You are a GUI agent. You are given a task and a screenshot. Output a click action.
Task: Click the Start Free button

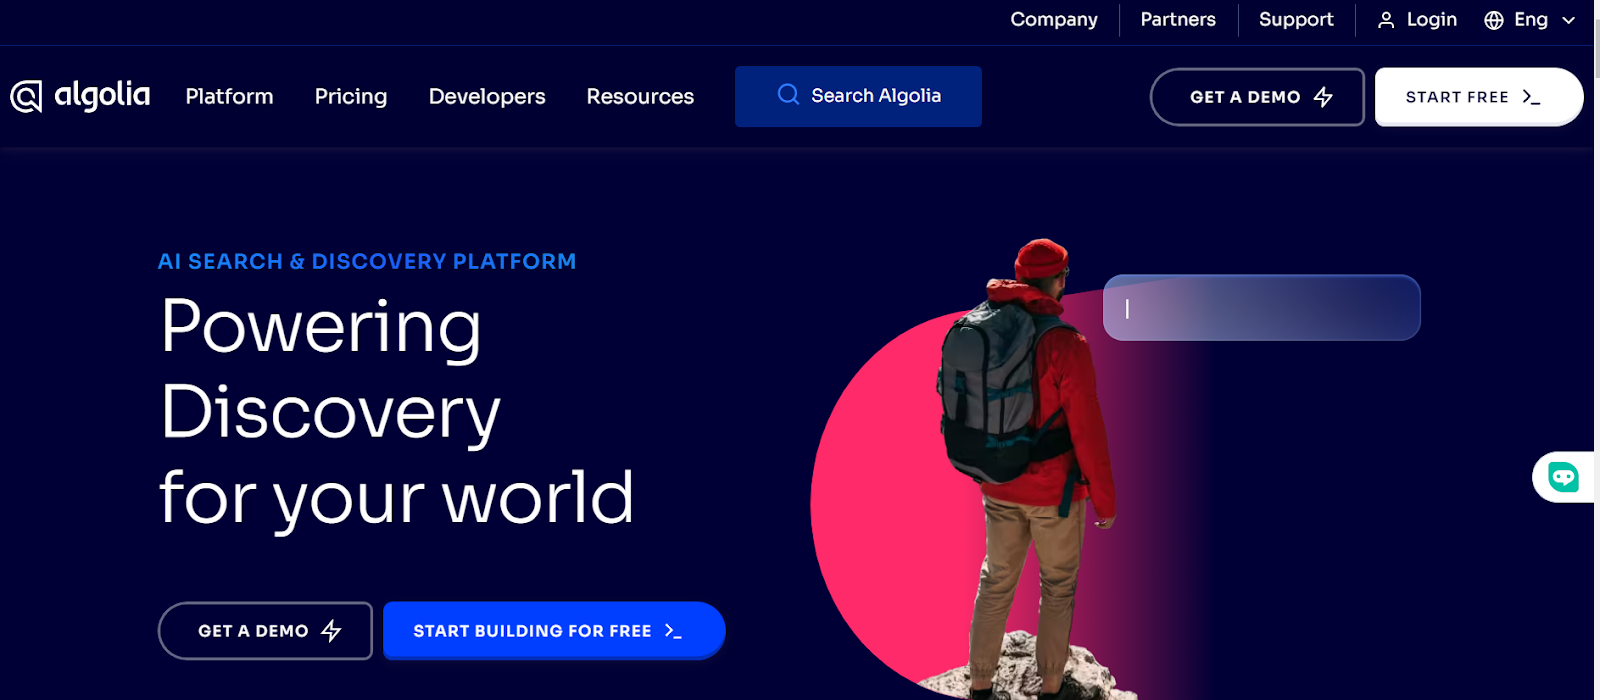1479,97
